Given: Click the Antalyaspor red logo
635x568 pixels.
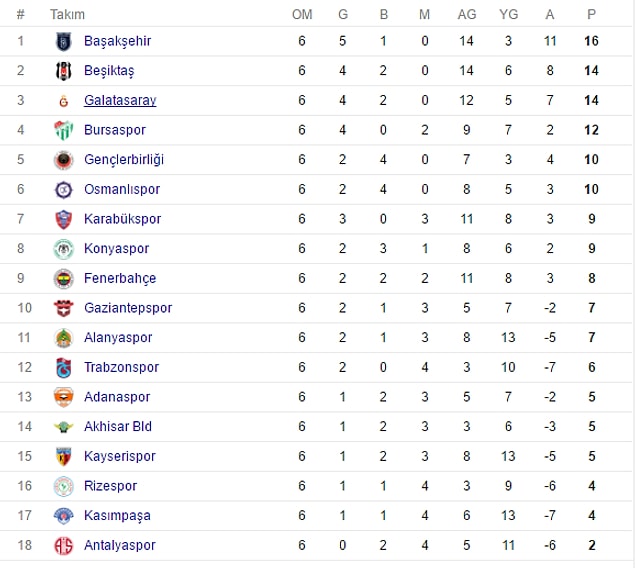Looking at the screenshot, I should (x=64, y=545).
